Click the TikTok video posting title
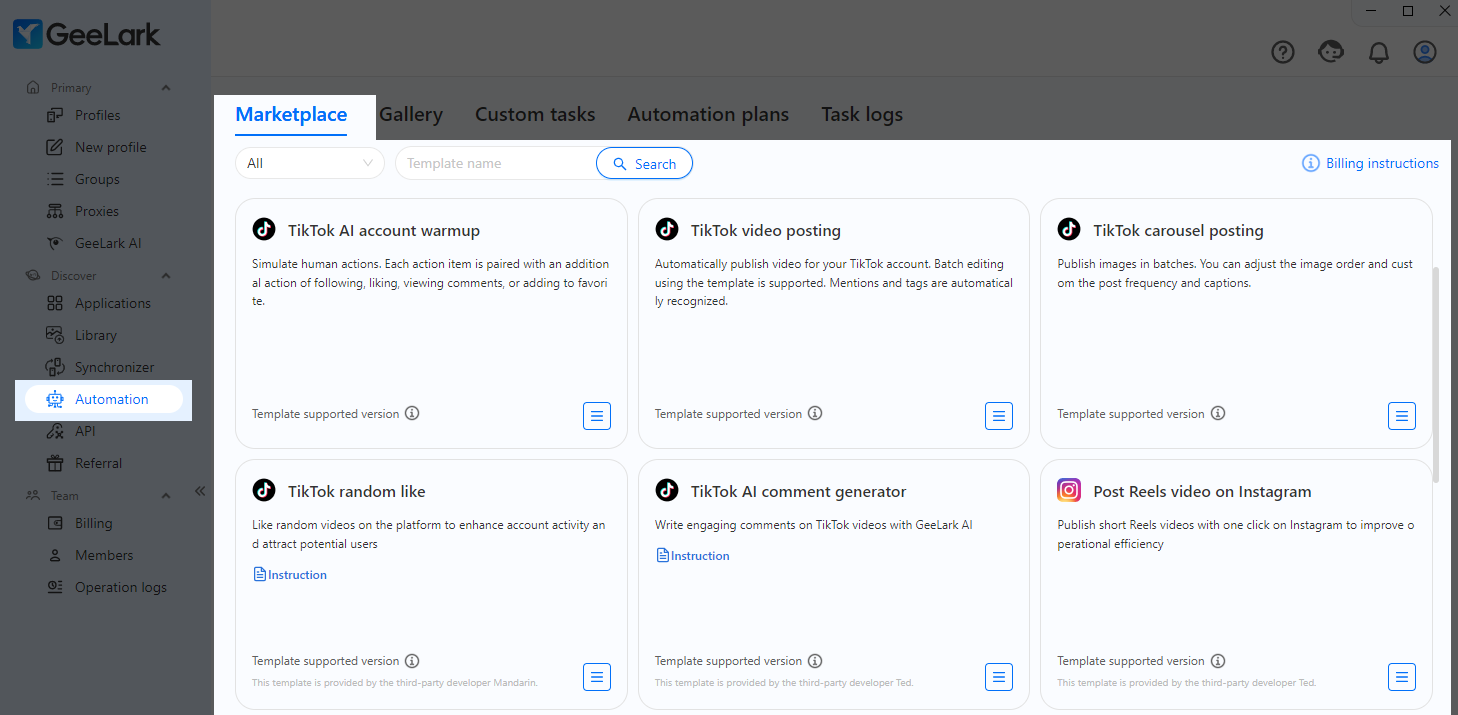The width and height of the screenshot is (1458, 715). click(x=766, y=230)
